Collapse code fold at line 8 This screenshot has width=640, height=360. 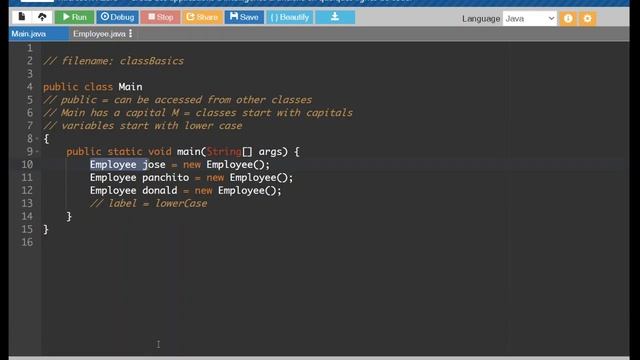click(x=37, y=139)
